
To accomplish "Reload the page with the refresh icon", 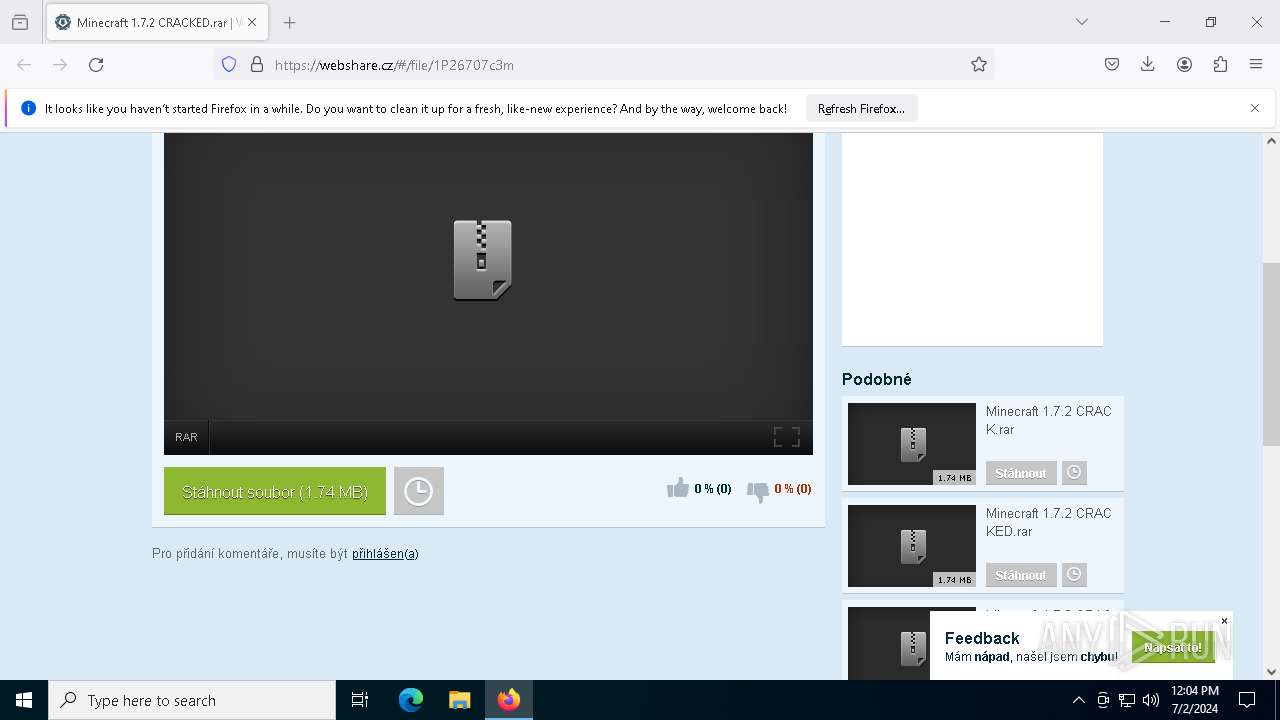I will (x=96, y=65).
